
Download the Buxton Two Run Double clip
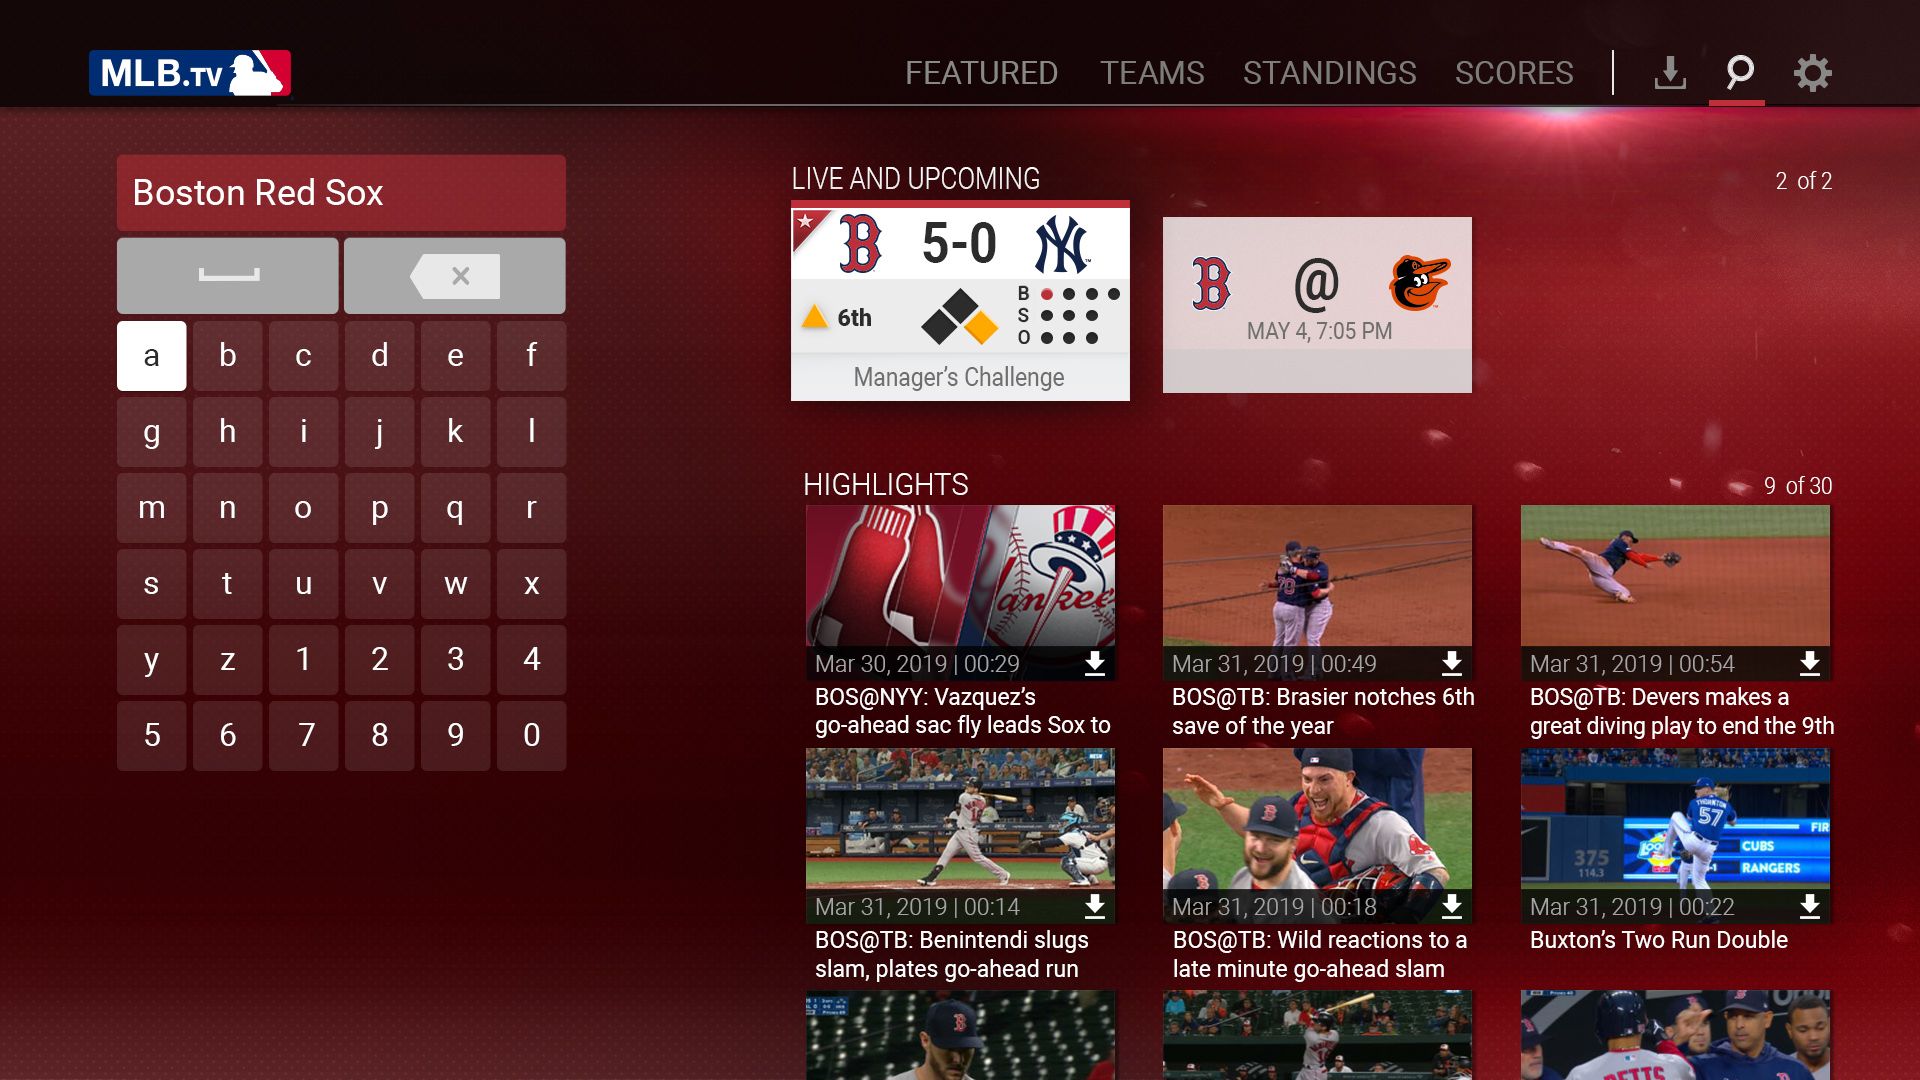point(1810,906)
